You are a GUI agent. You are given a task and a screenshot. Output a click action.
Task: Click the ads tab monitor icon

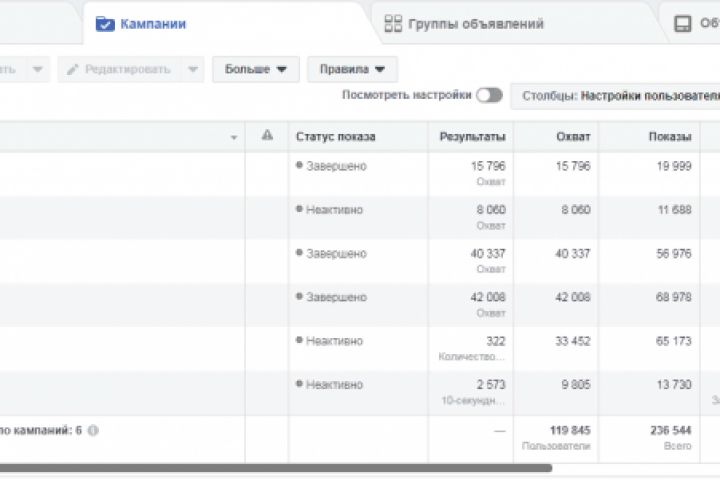[682, 23]
